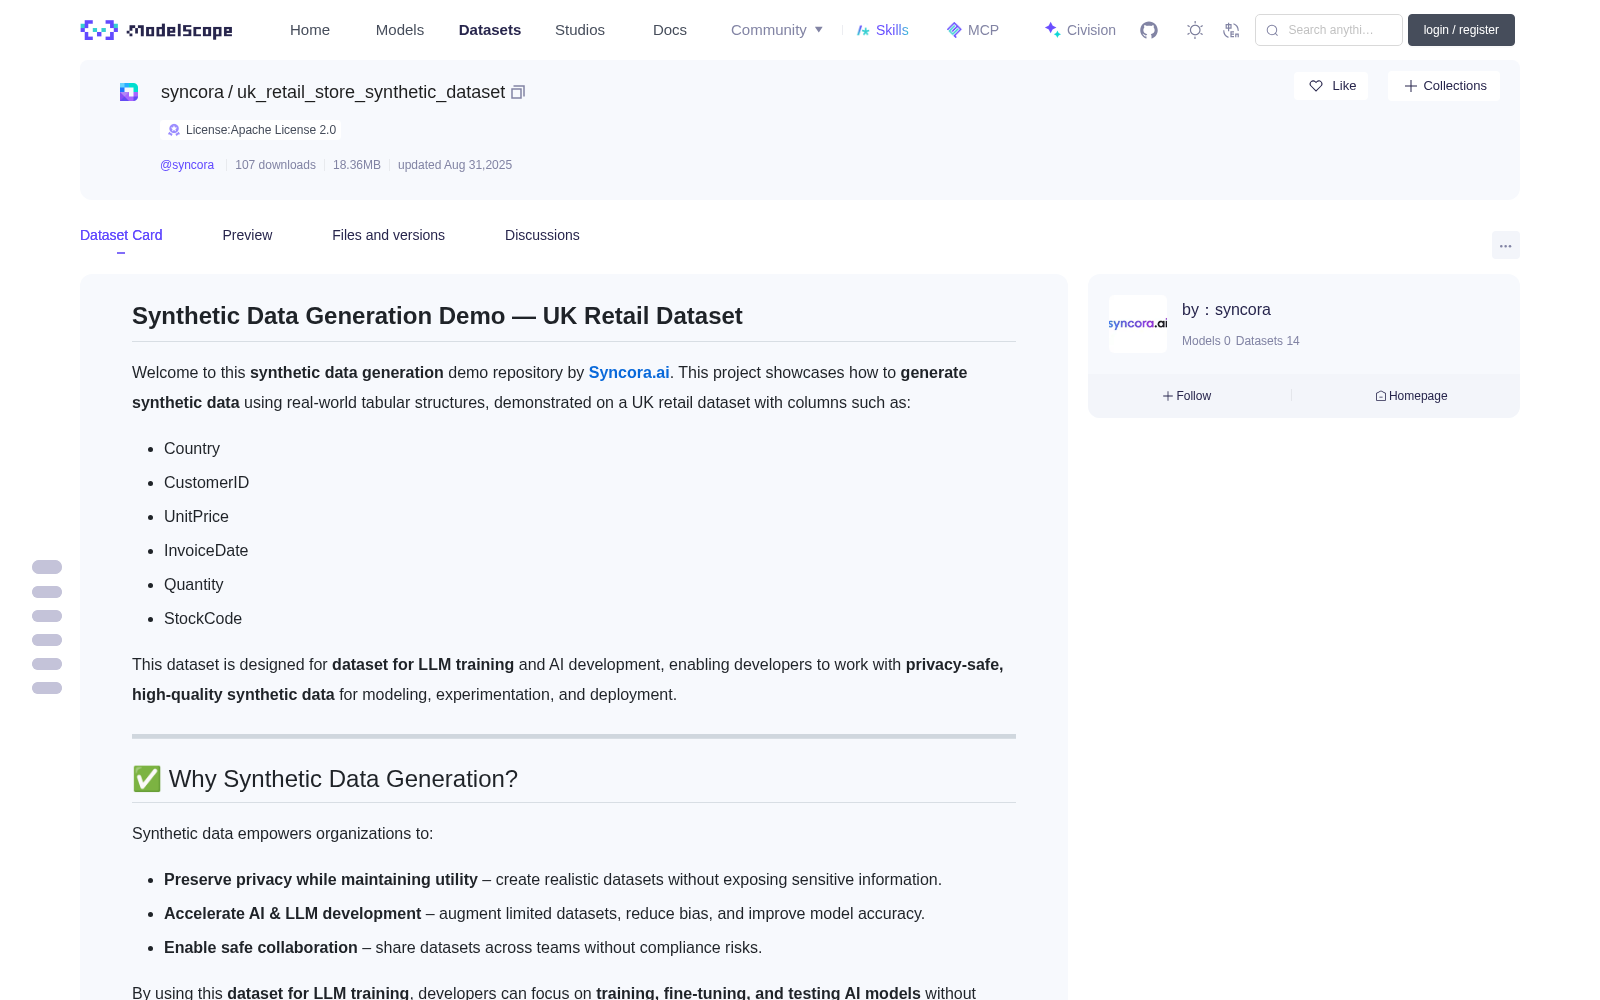Open the GitHub icon link
This screenshot has width=1600, height=1000.
[1149, 30]
